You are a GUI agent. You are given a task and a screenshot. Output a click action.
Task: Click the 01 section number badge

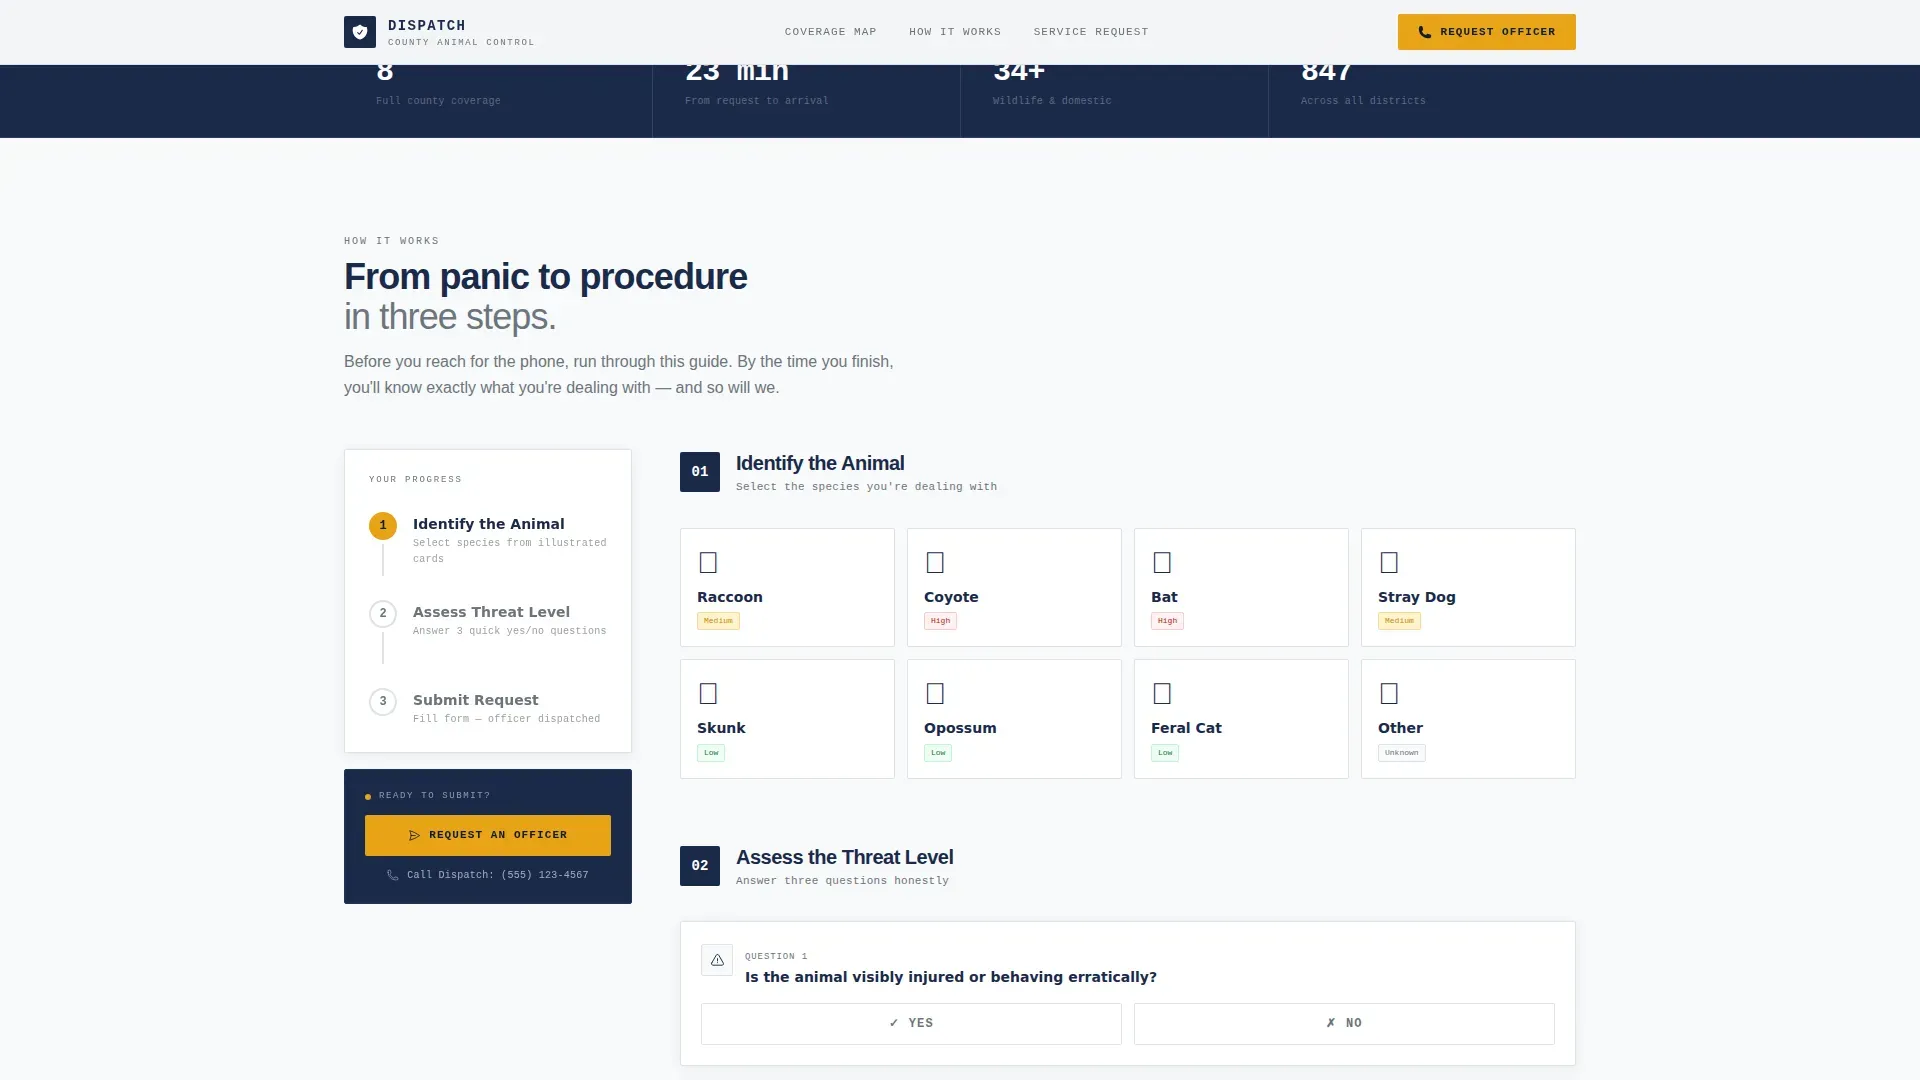[700, 472]
